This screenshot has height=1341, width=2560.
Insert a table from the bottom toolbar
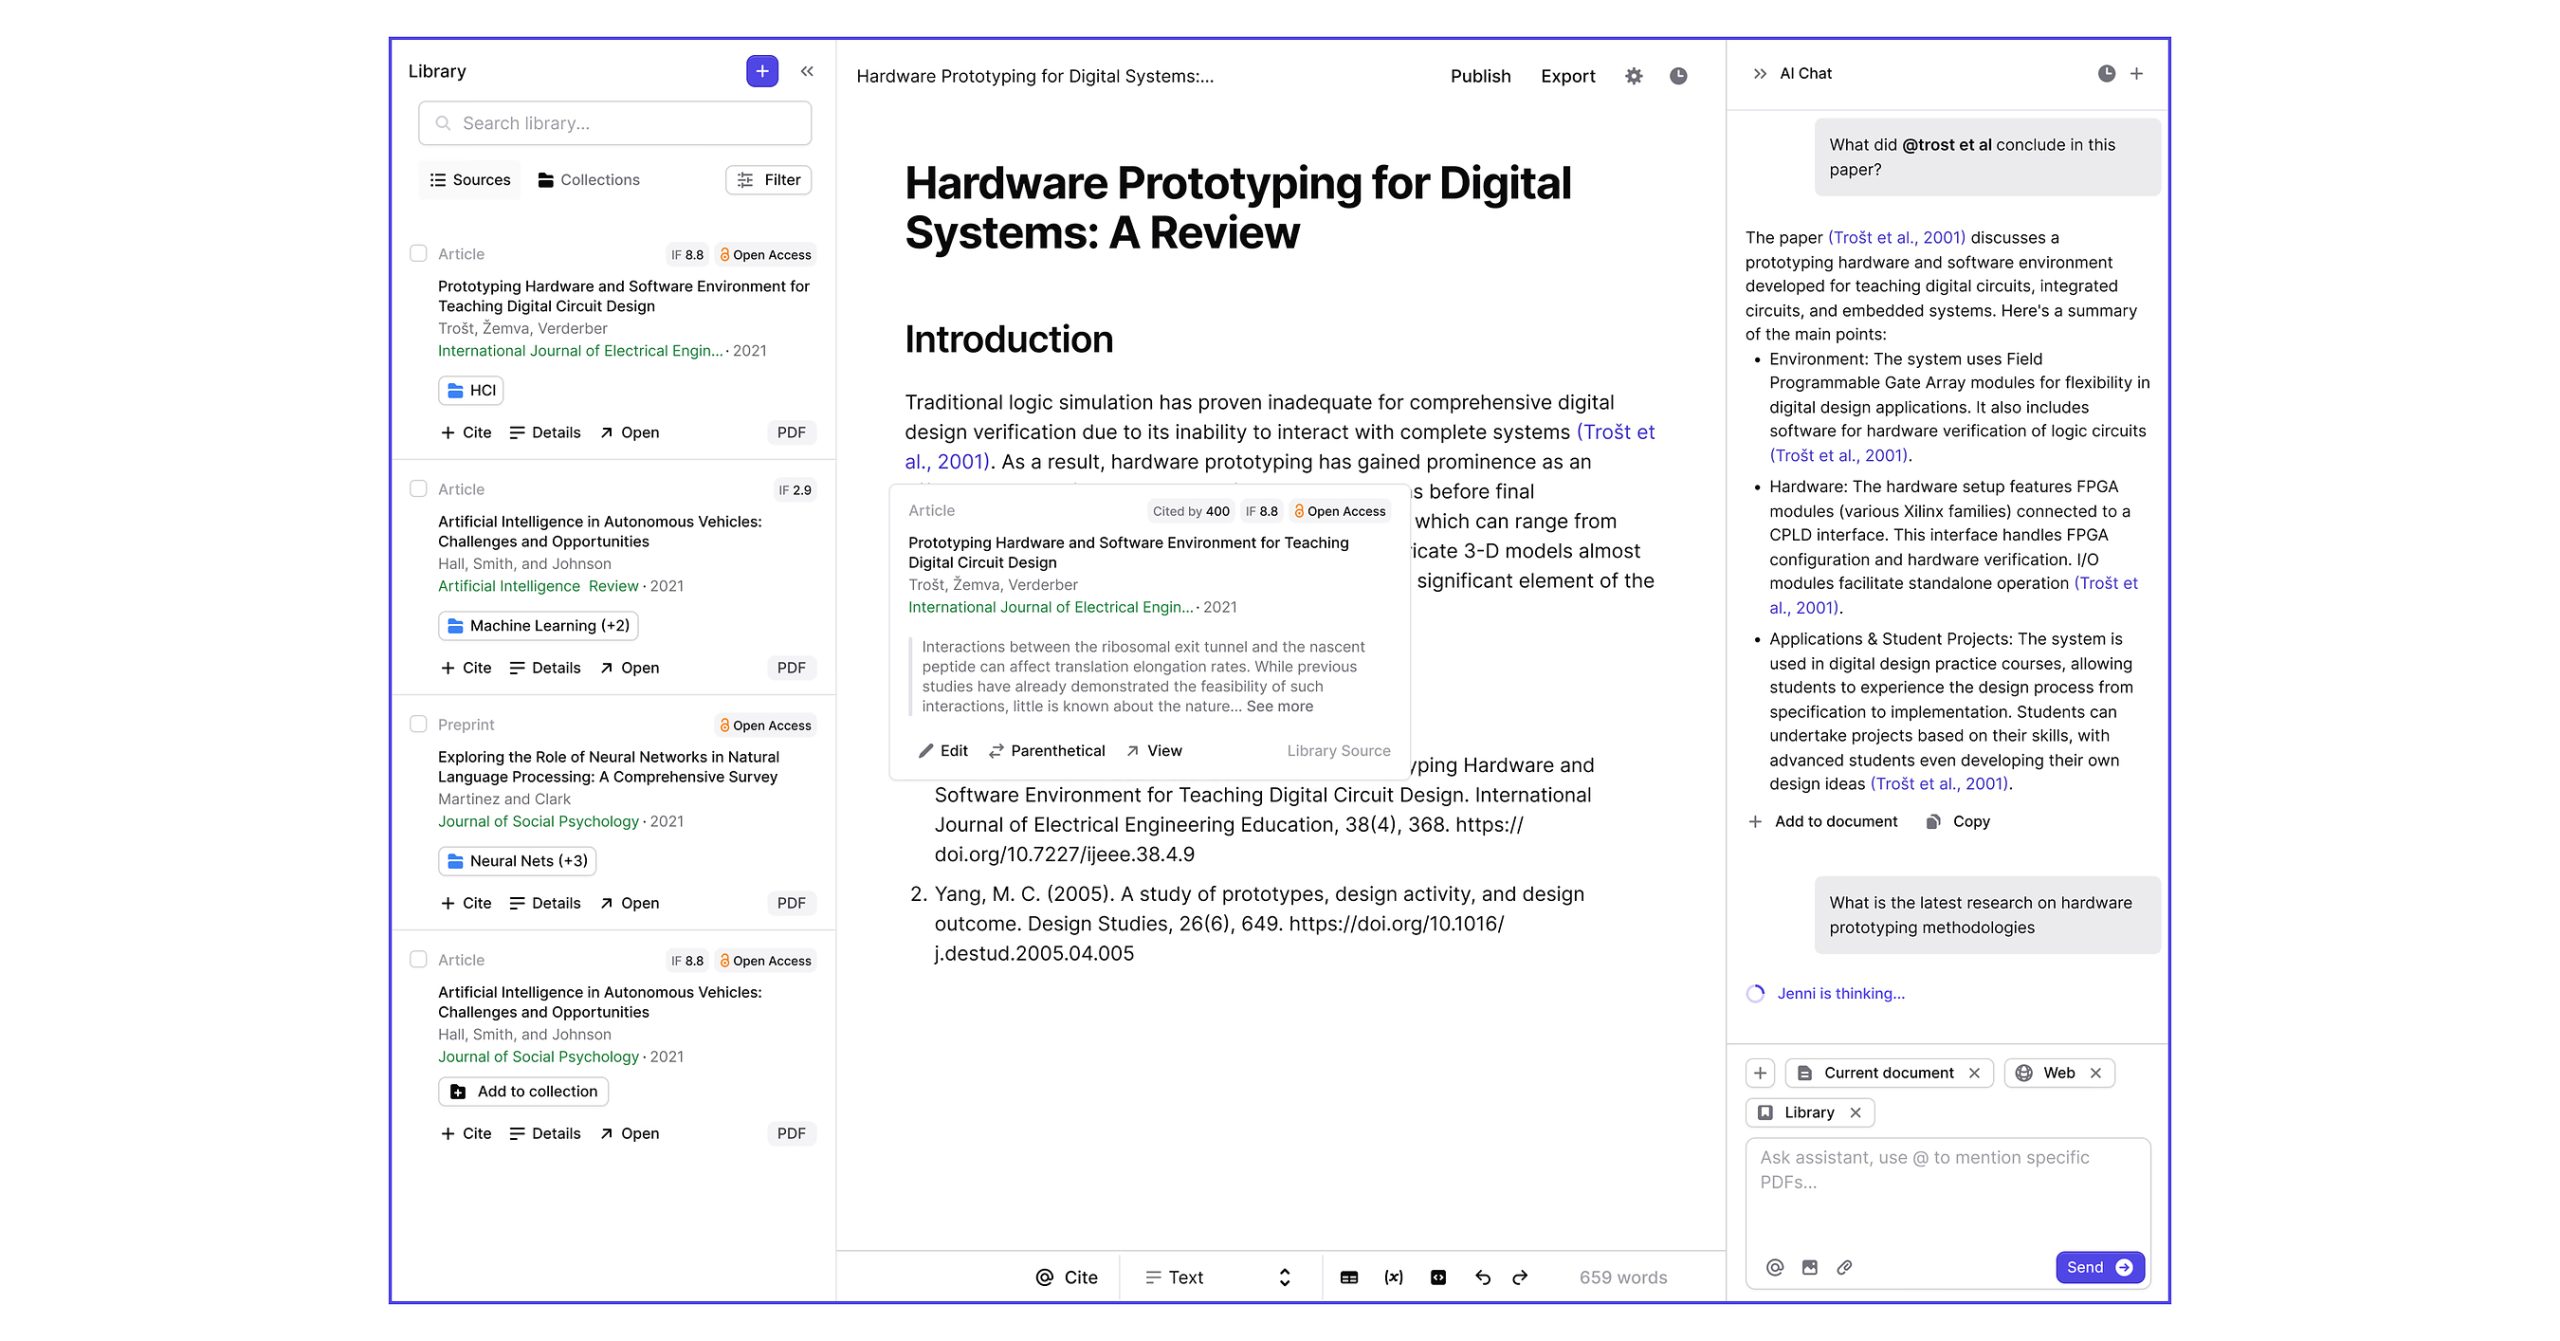(1349, 1277)
